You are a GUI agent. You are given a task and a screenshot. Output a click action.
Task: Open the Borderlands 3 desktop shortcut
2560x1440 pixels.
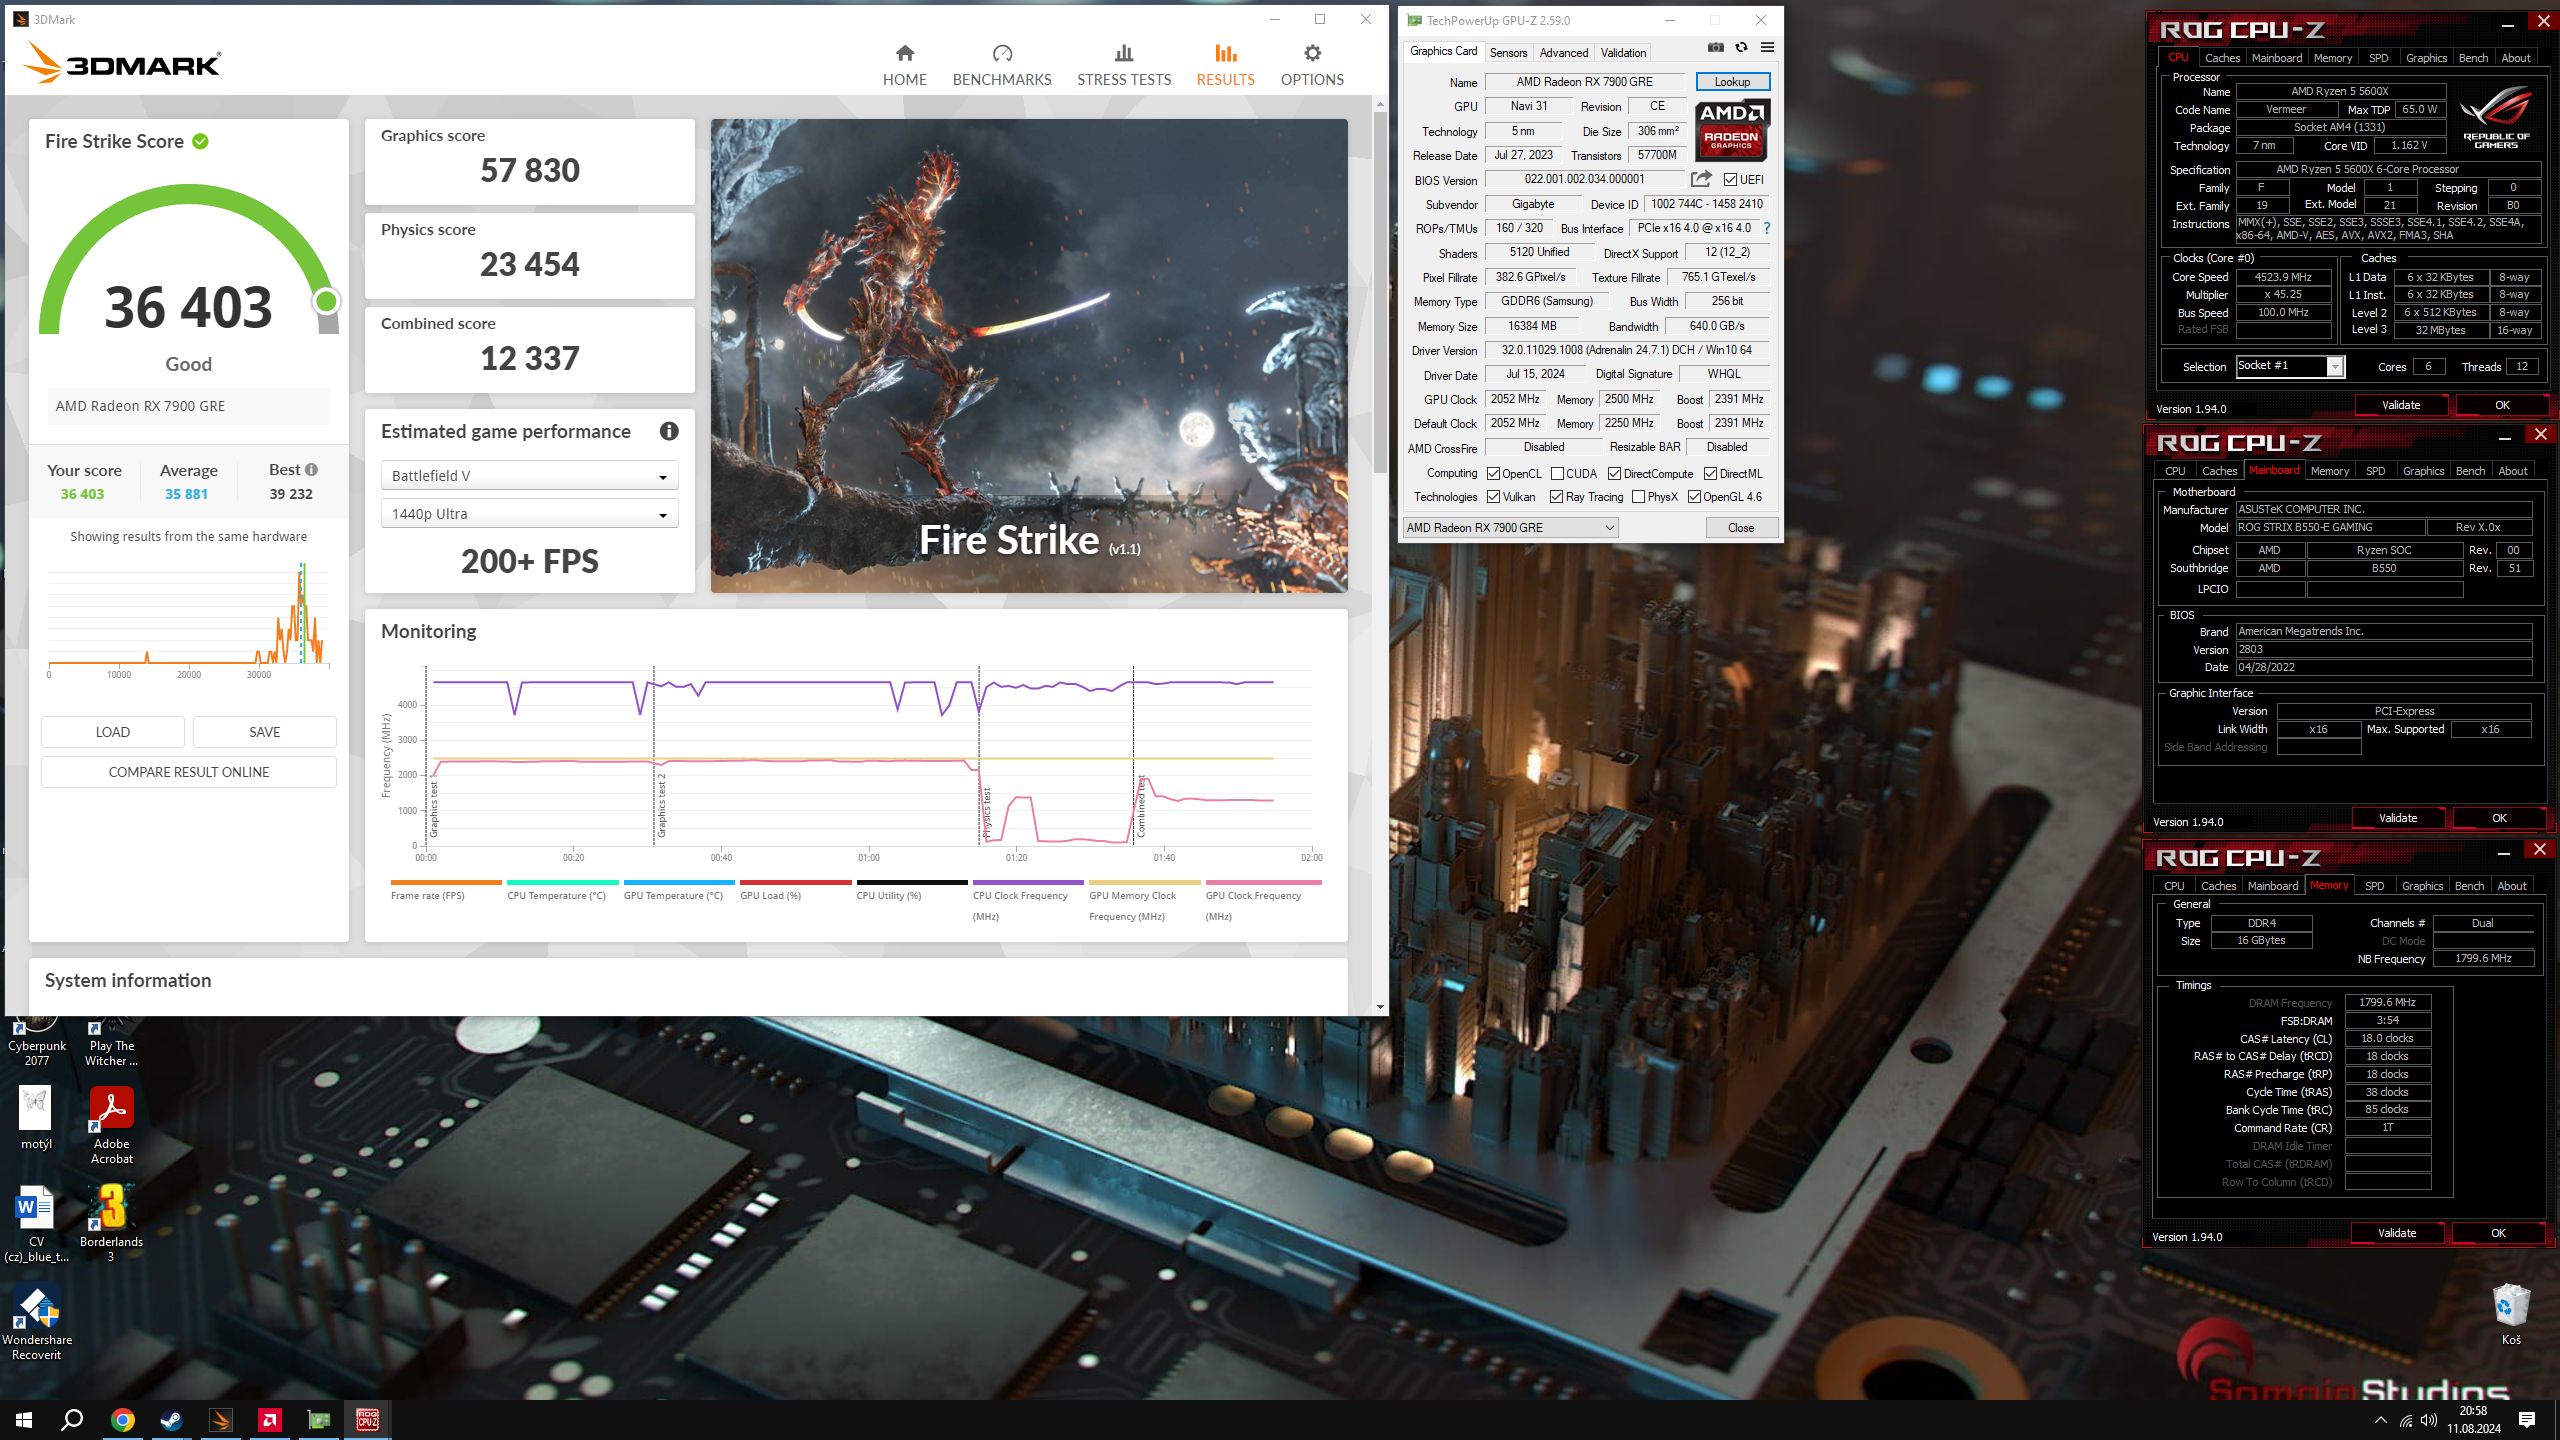coord(111,1222)
